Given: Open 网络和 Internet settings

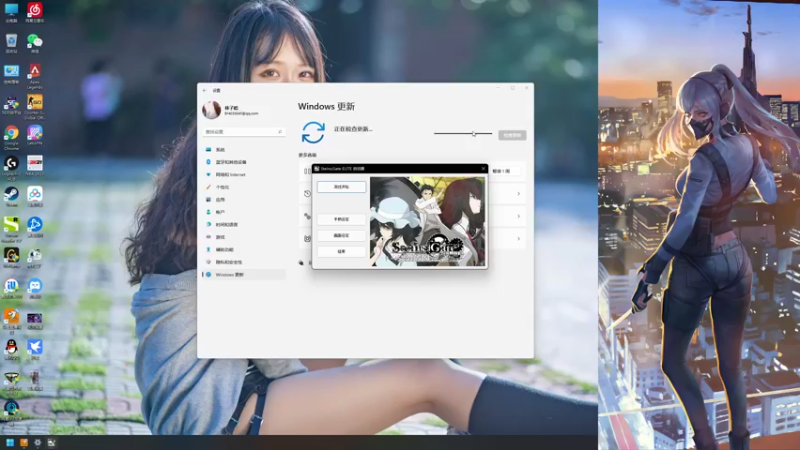Looking at the screenshot, I should (243, 174).
